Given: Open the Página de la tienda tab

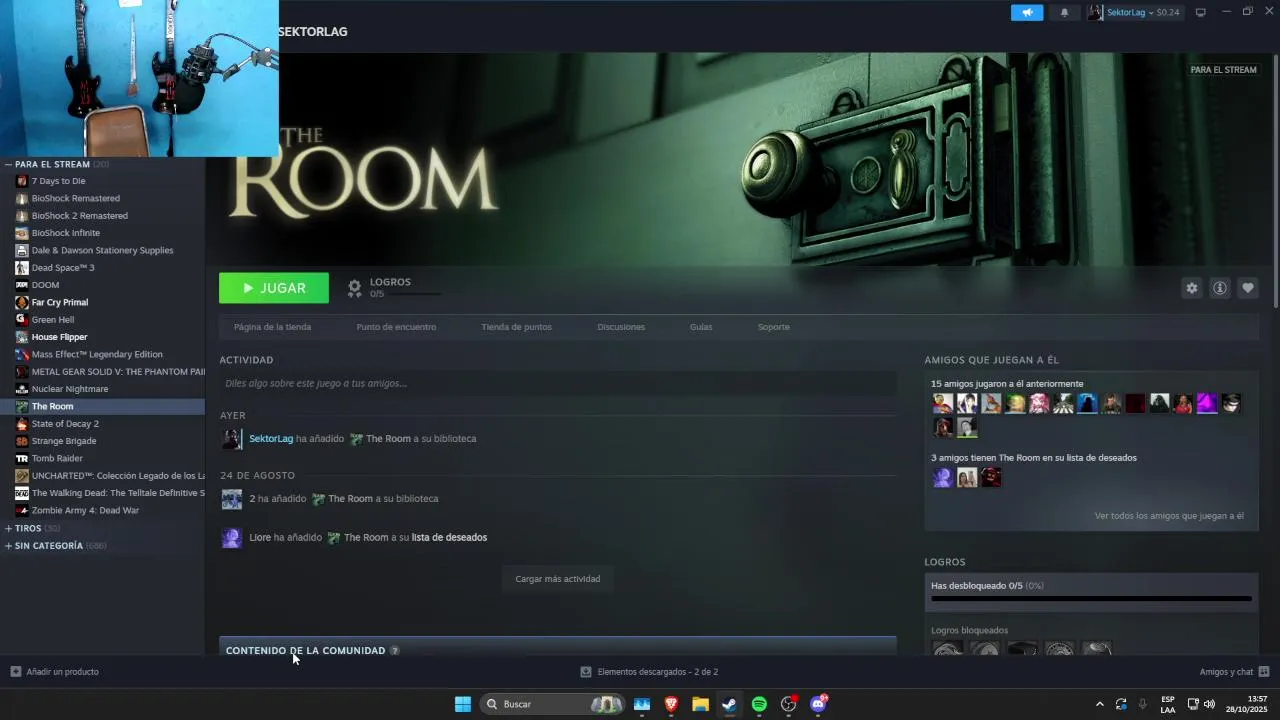Looking at the screenshot, I should click(272, 327).
